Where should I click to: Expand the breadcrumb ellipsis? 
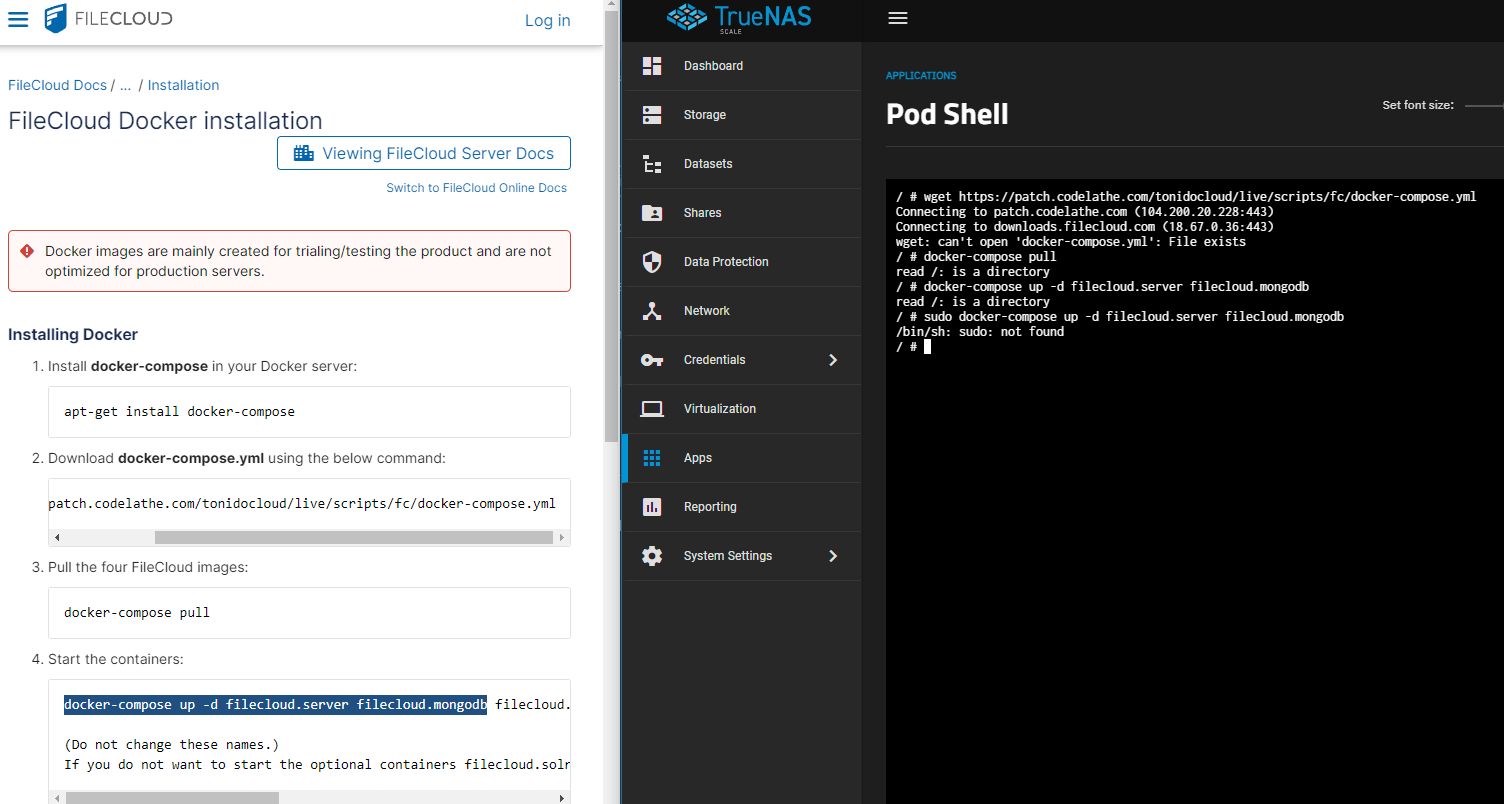pyautogui.click(x=125, y=85)
